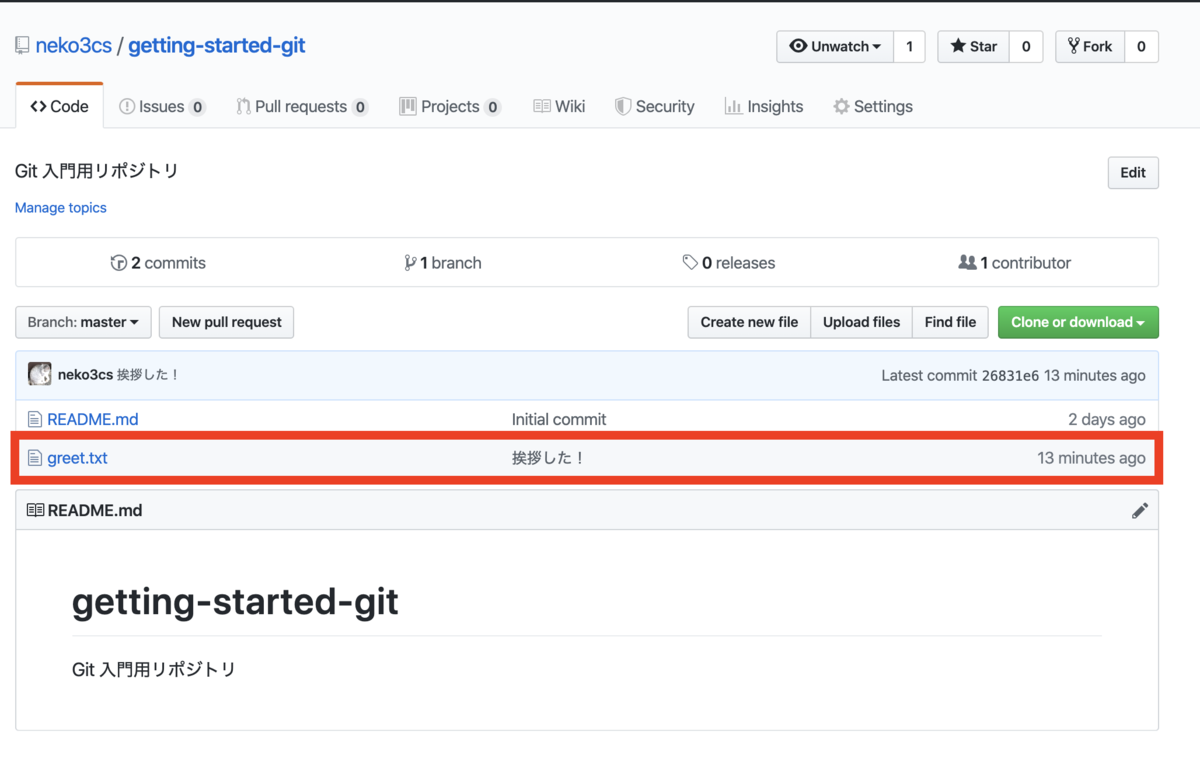
Task: Open the Settings tab
Action: click(873, 106)
